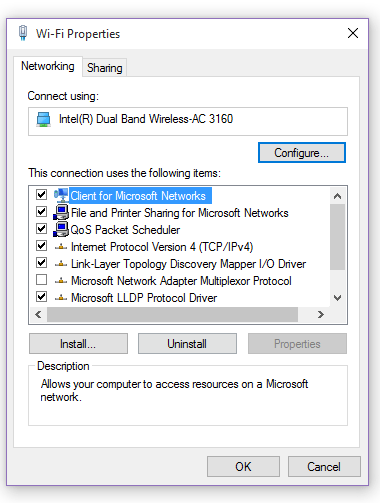This screenshot has height=503, width=380.
Task: Click the Microsoft LLDP Protocol Driver icon
Action: (61, 298)
